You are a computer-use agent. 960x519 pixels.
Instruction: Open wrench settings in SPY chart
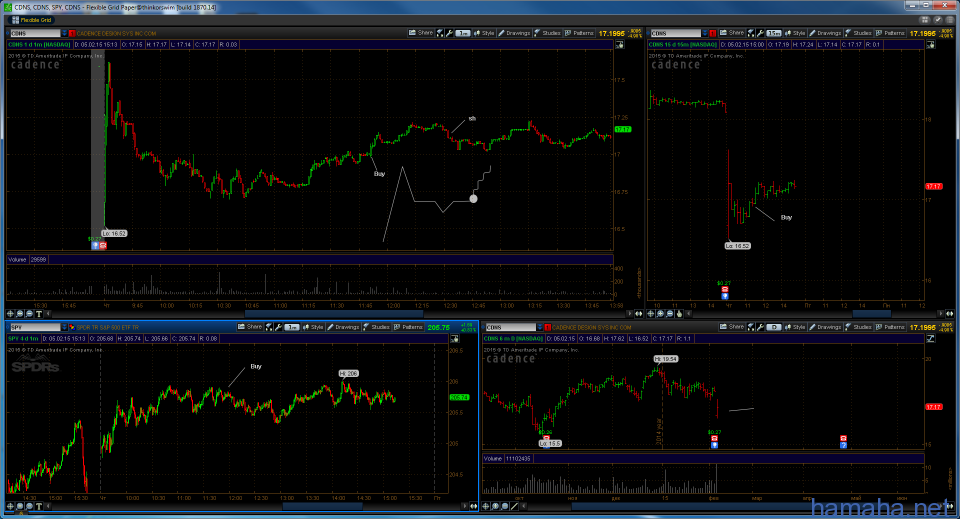coord(278,327)
